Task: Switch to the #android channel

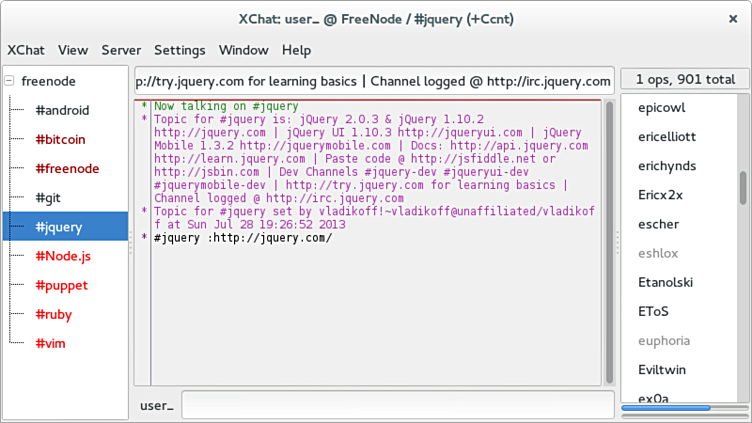Action: pos(62,111)
